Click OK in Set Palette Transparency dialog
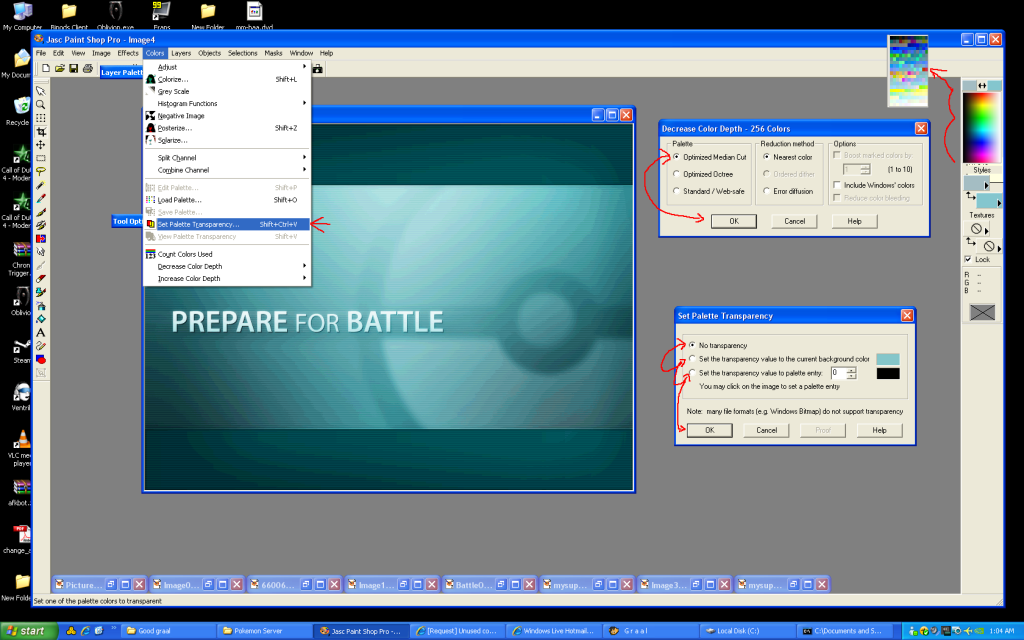Viewport: 1024px width, 640px height. 710,430
